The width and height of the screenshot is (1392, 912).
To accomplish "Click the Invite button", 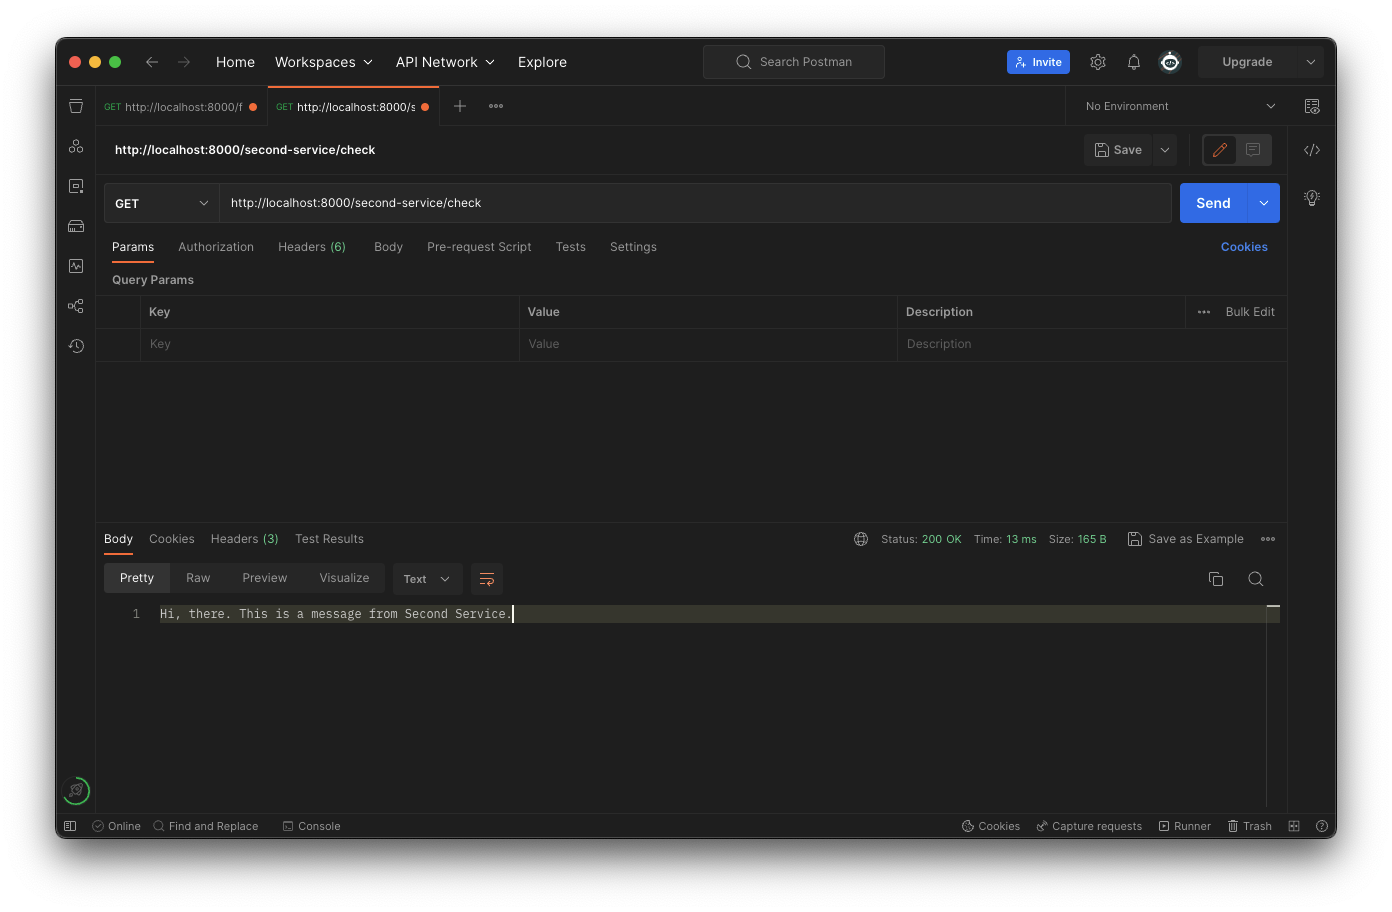I will (1038, 62).
